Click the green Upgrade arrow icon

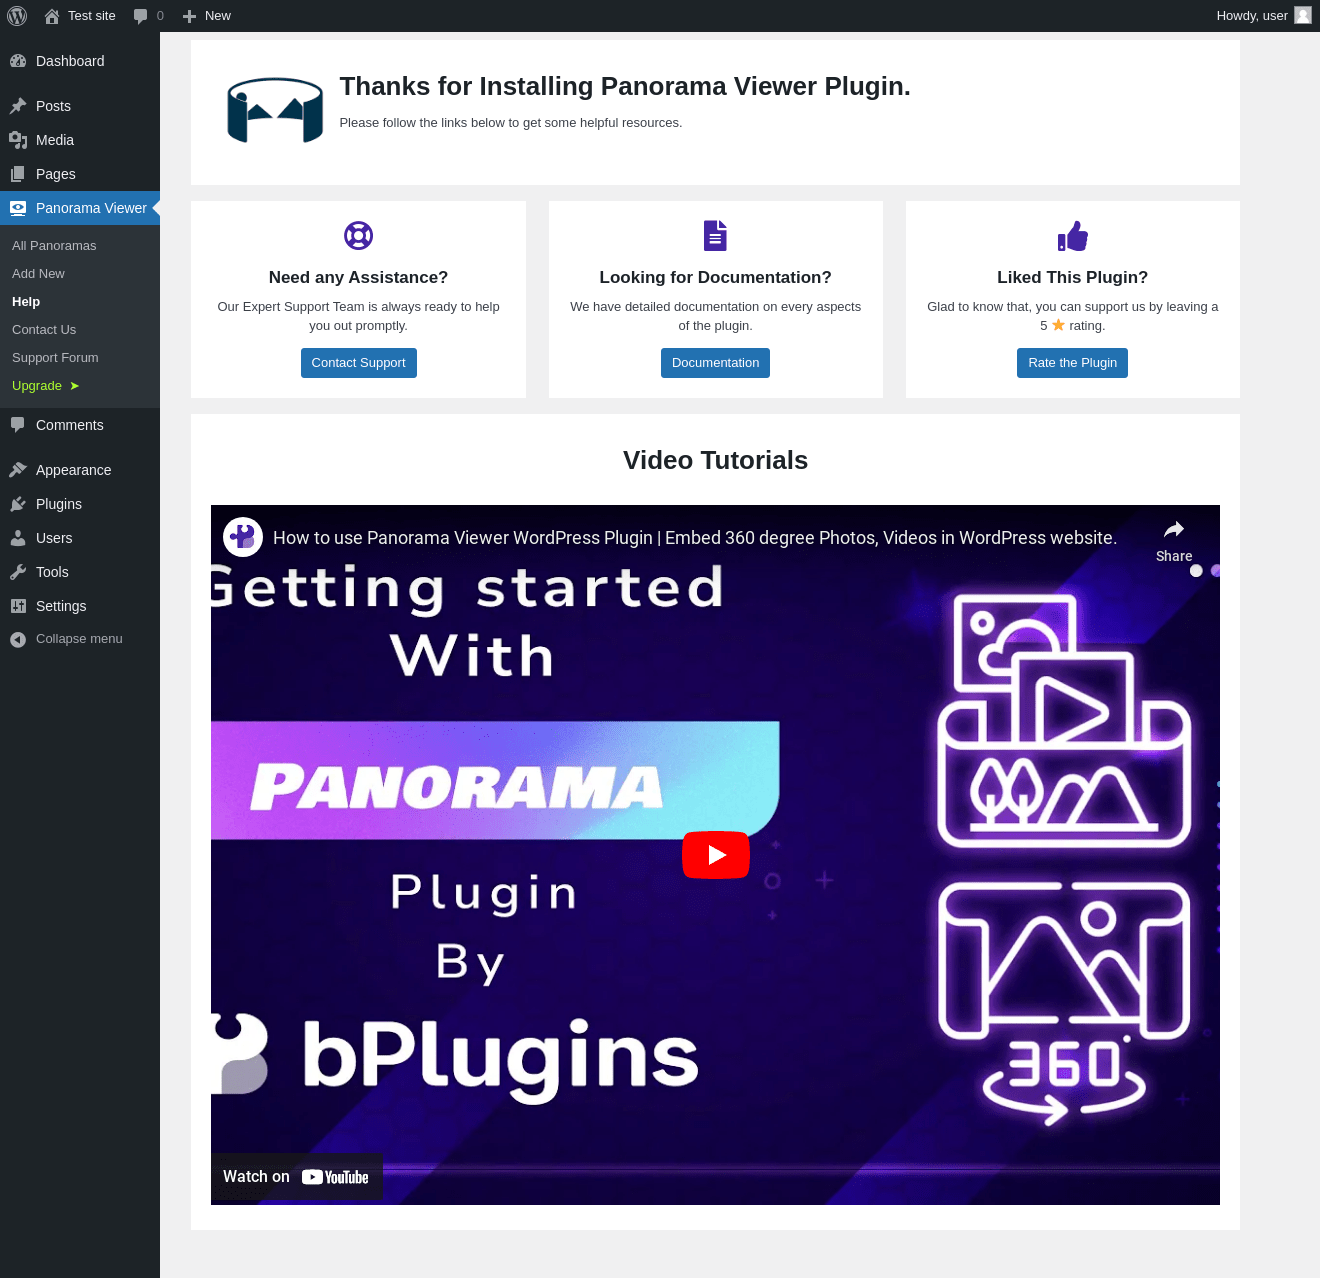(x=74, y=386)
